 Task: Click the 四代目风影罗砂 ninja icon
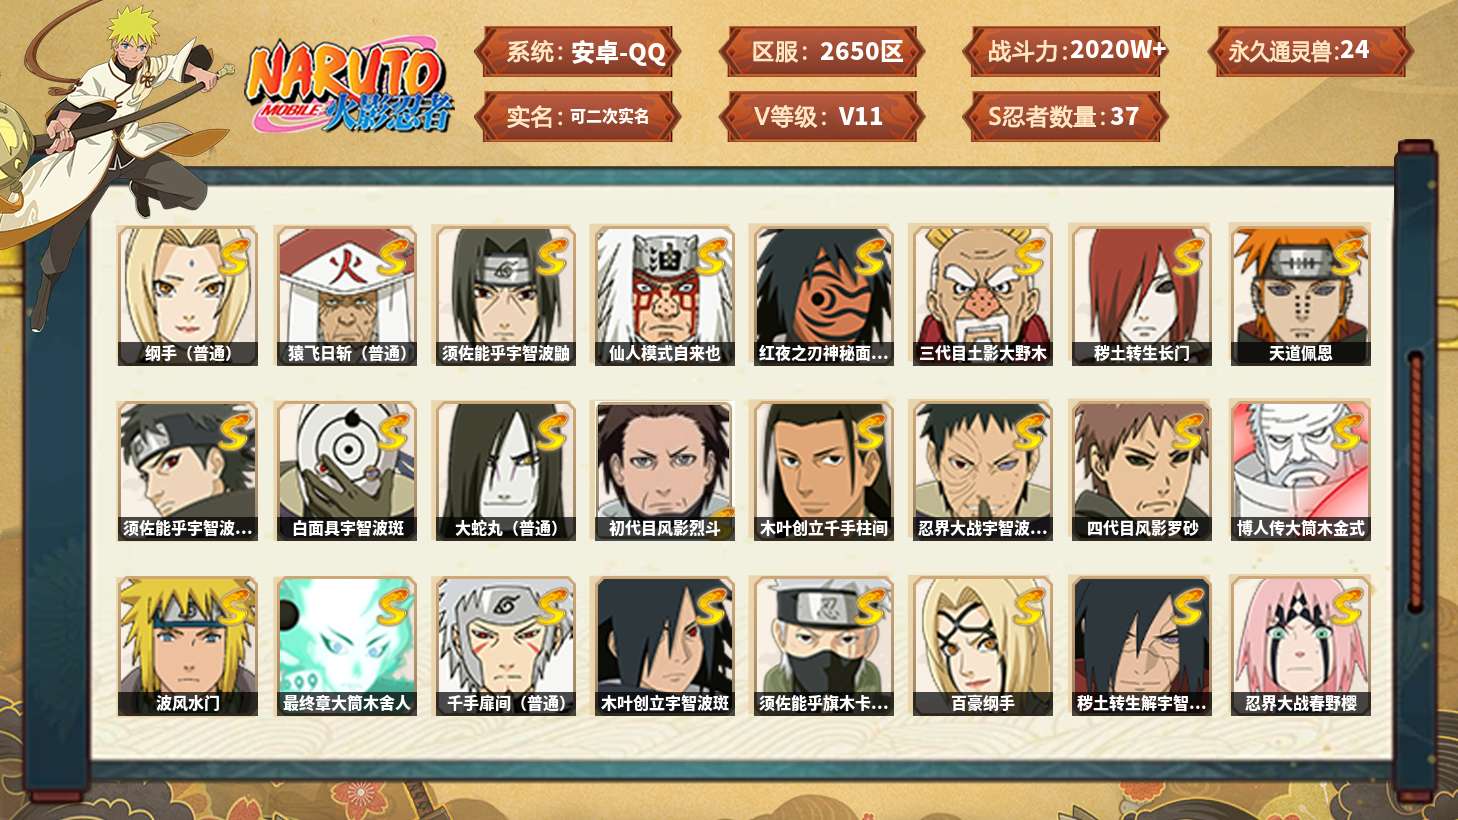click(1141, 471)
